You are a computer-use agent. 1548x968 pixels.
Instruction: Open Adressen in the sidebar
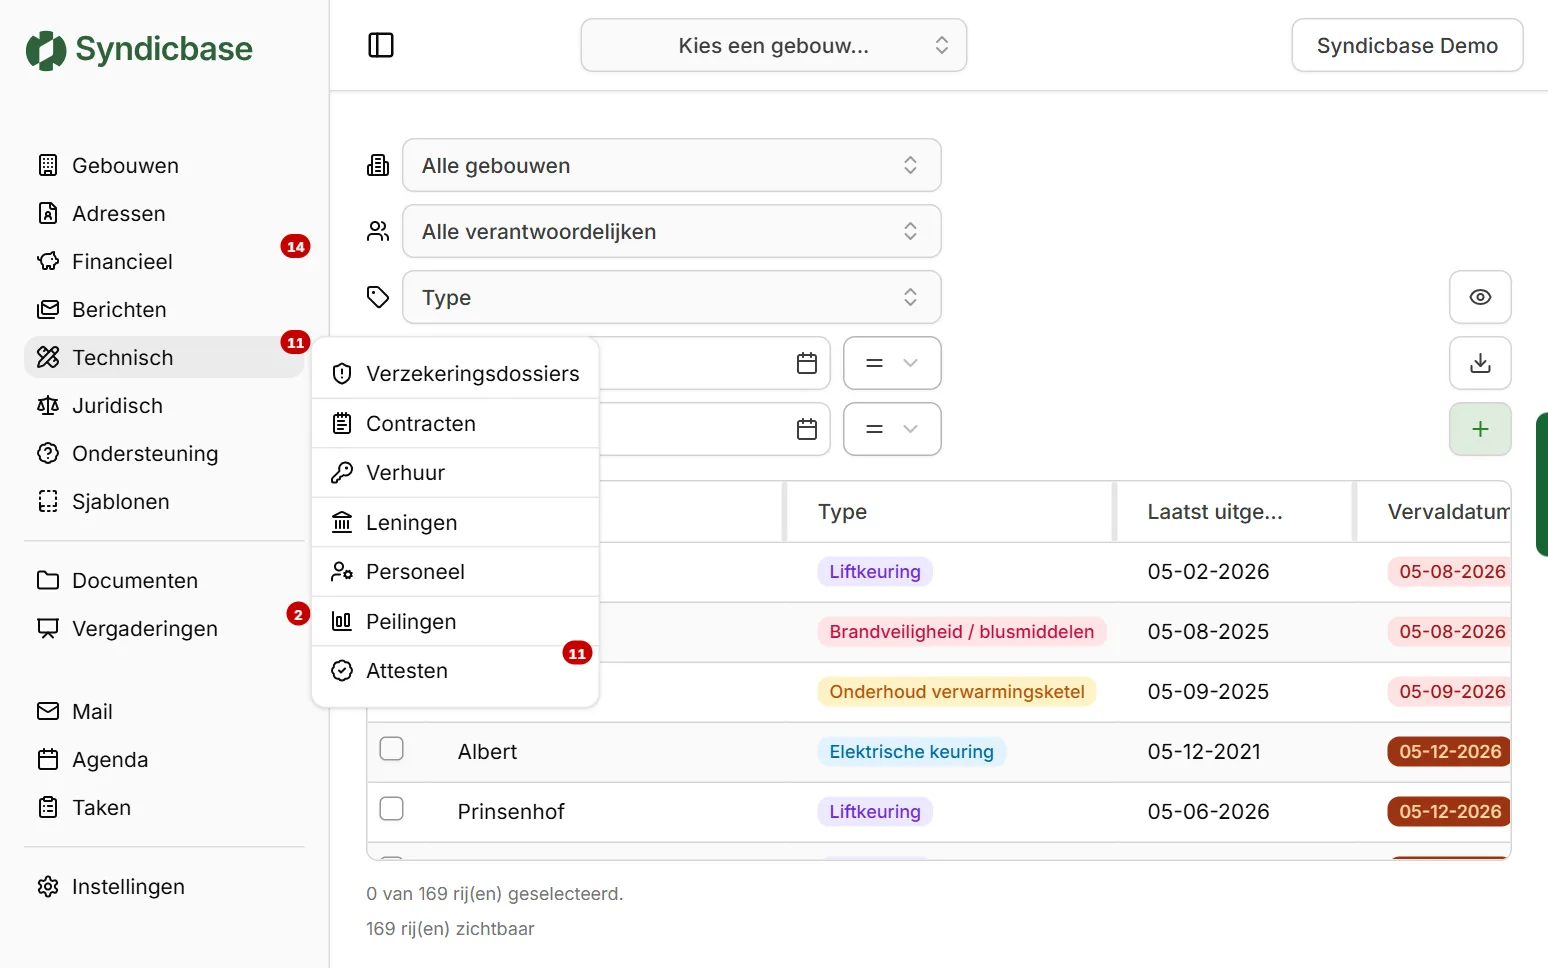click(164, 213)
